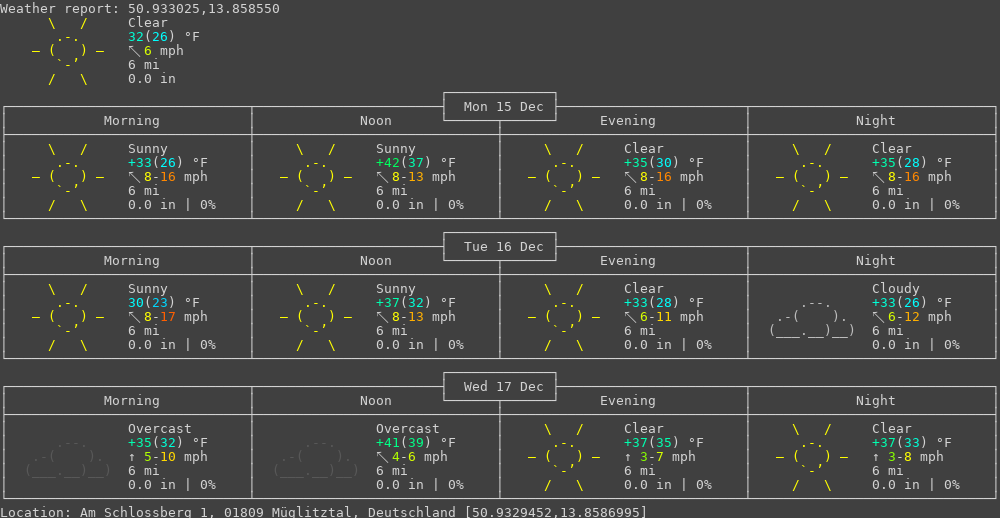Click the Night column header under Wednesday
This screenshot has width=1000, height=518.
pyautogui.click(x=876, y=401)
